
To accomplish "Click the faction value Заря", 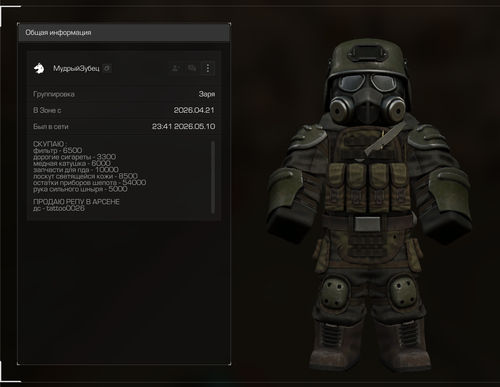I will tap(207, 94).
